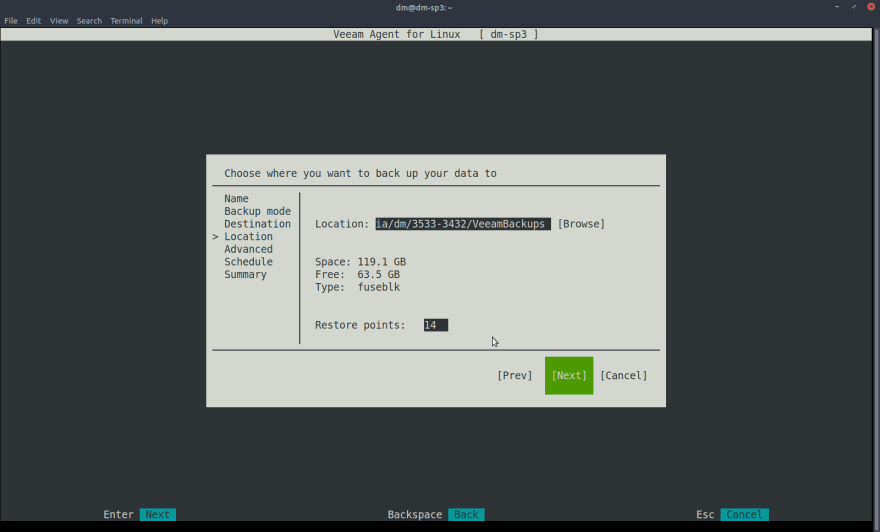
Task: Click the Next hint in bottom bar
Action: pos(158,515)
